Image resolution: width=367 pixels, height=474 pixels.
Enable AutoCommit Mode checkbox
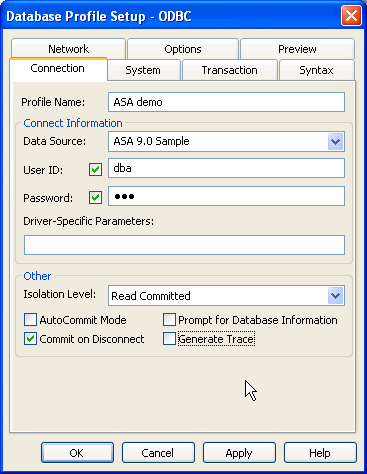coord(30,320)
